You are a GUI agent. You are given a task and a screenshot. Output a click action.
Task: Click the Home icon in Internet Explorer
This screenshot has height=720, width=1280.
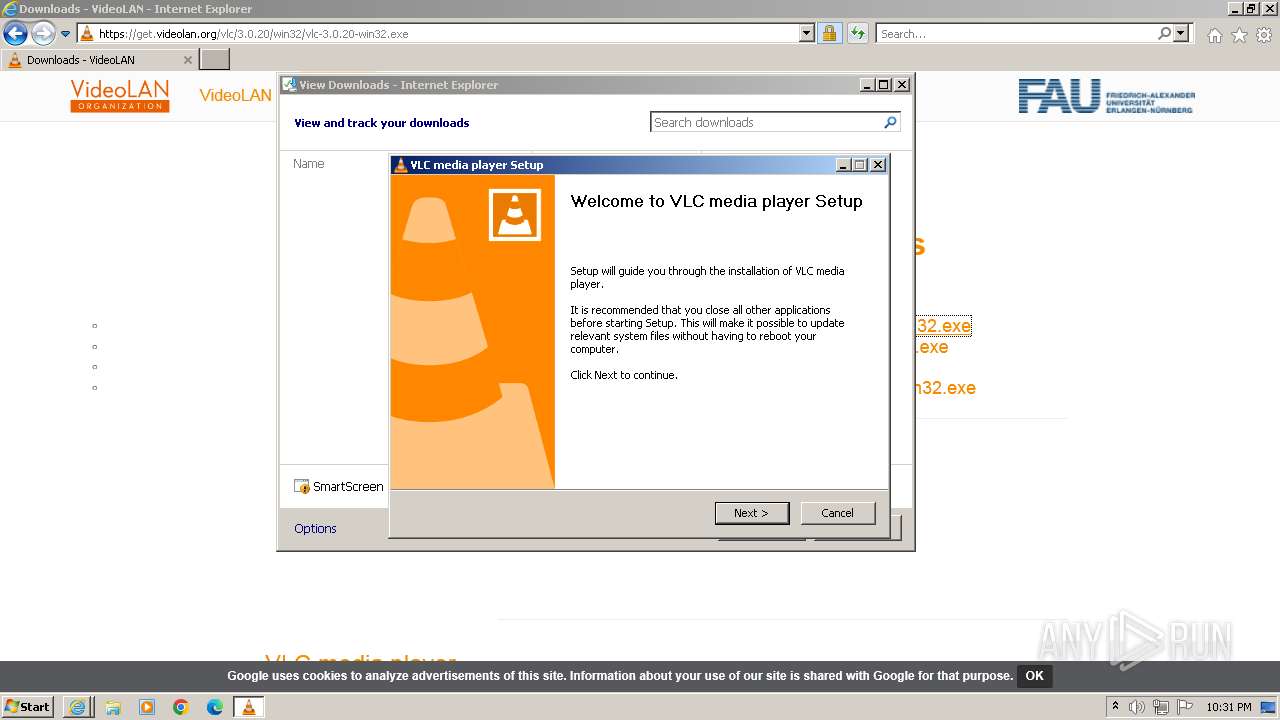point(1214,35)
